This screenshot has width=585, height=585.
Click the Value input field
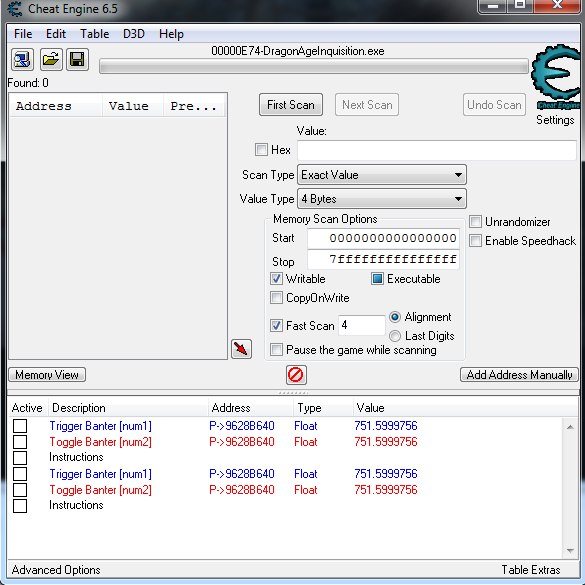(x=437, y=150)
